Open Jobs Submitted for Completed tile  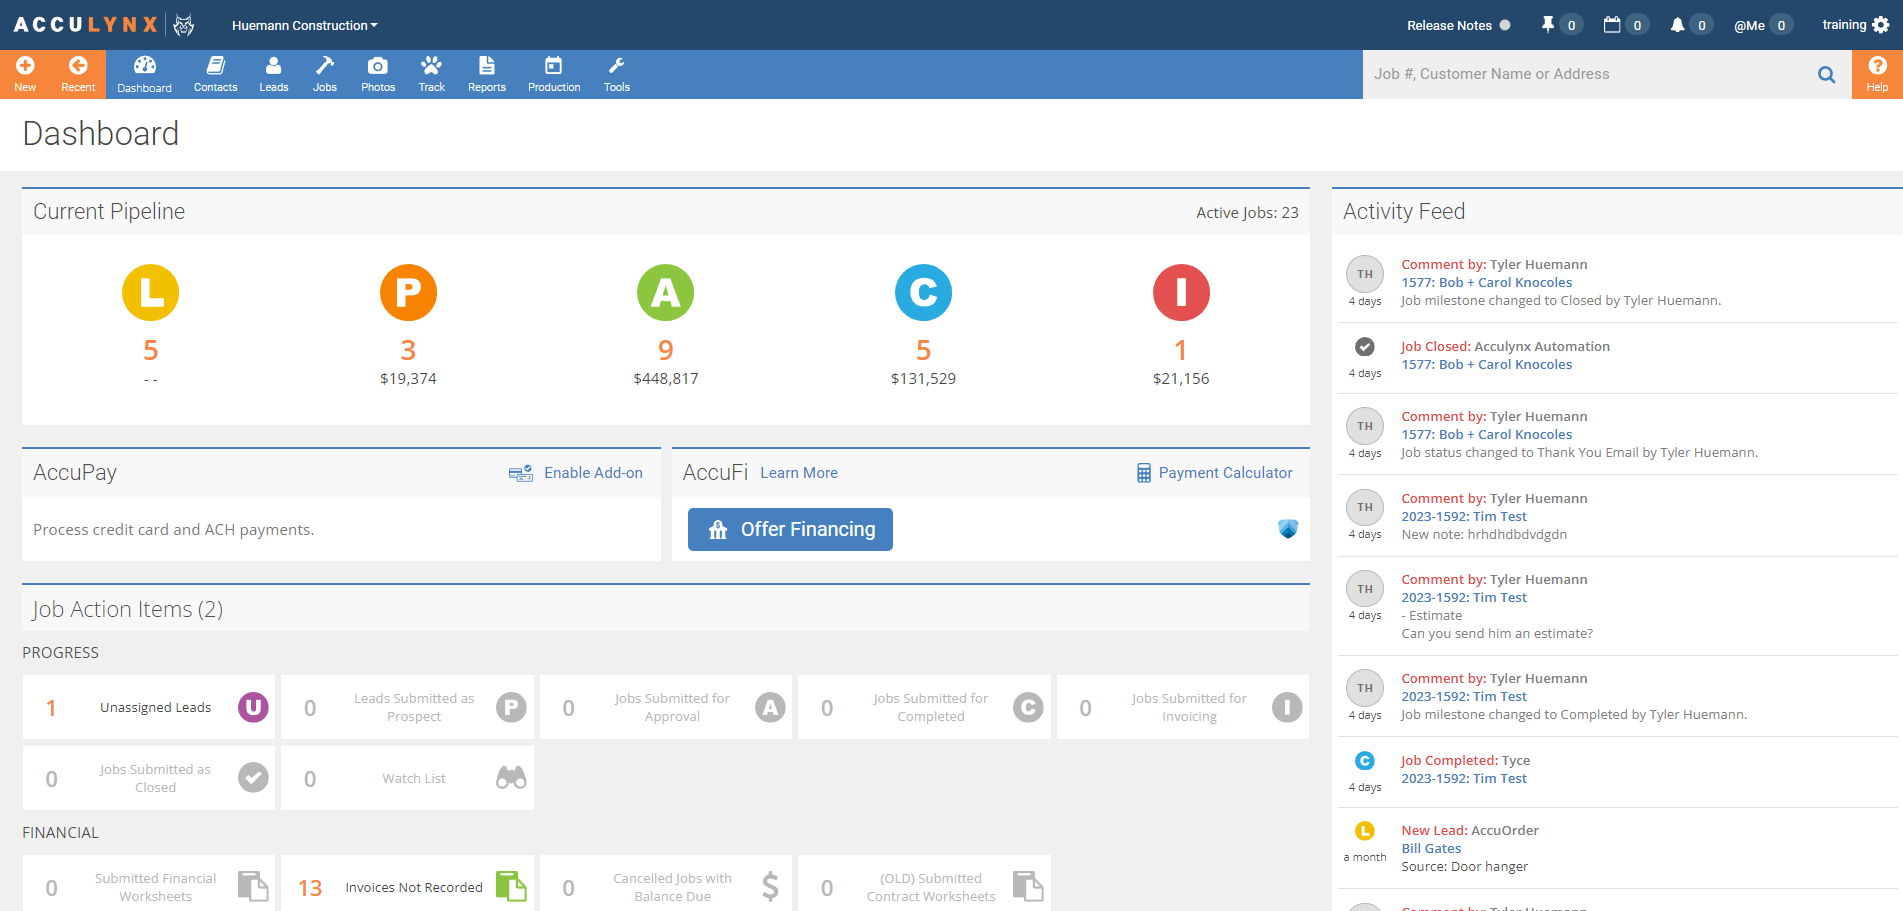click(924, 707)
